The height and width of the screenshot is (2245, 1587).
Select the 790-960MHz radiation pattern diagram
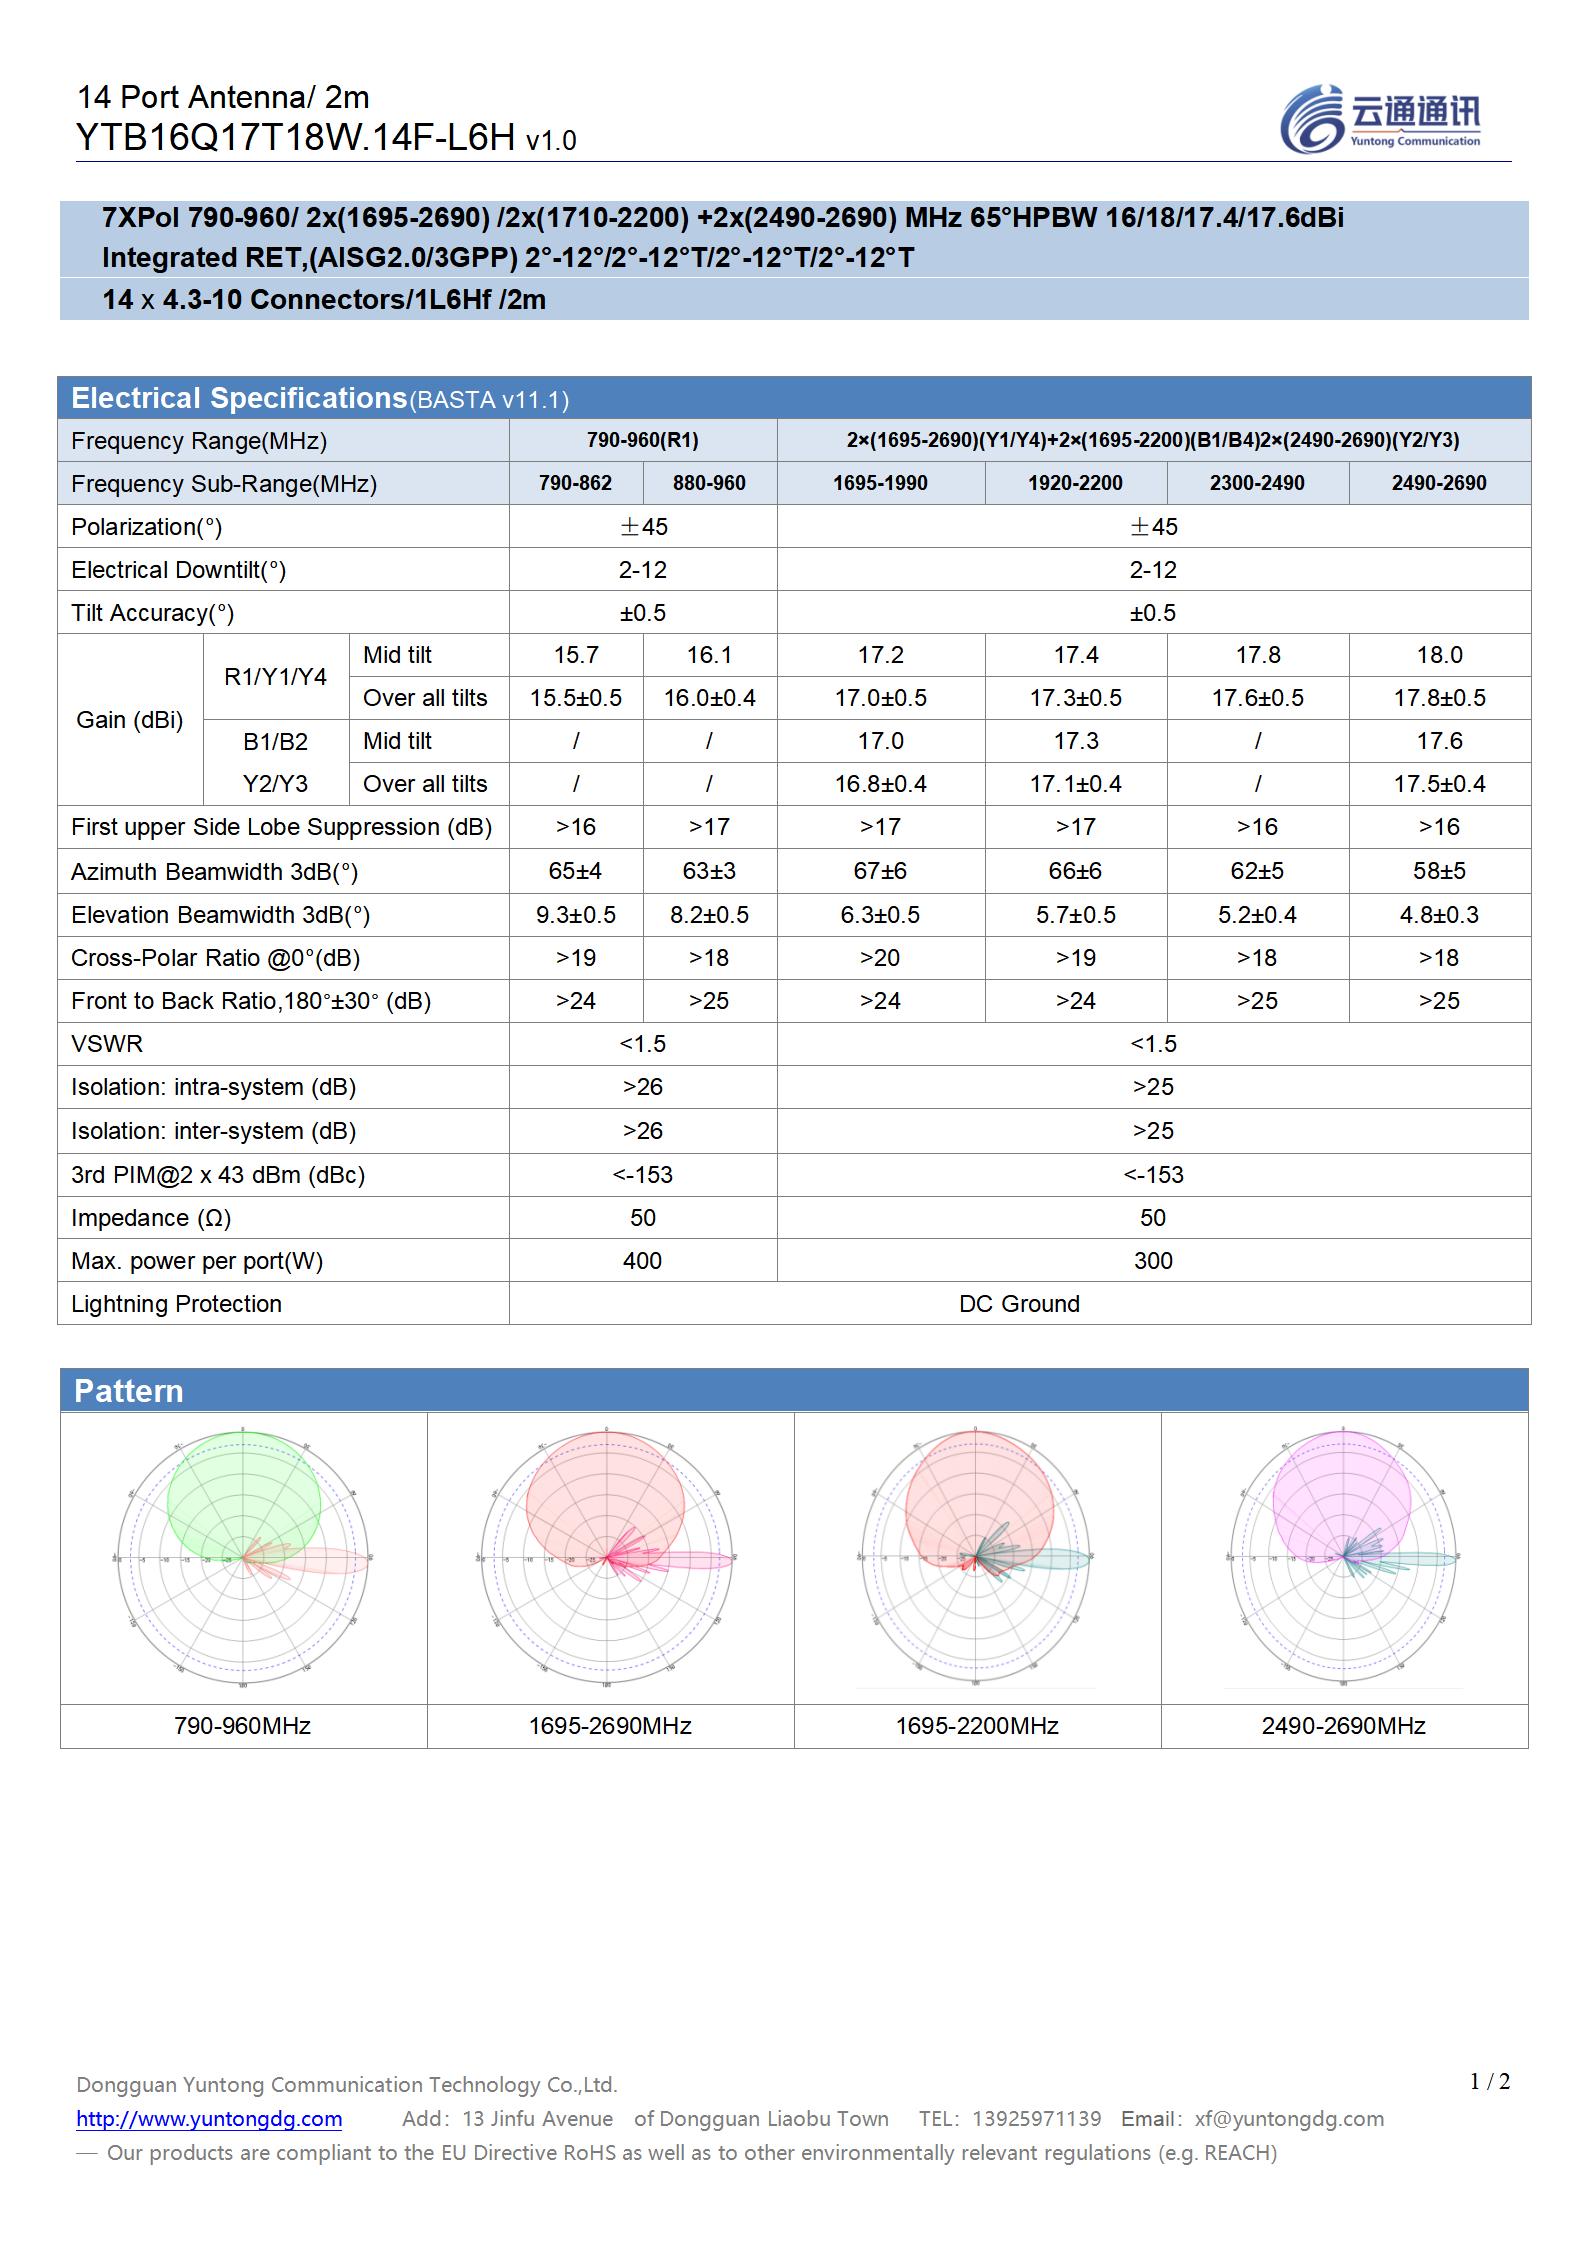coord(243,1558)
